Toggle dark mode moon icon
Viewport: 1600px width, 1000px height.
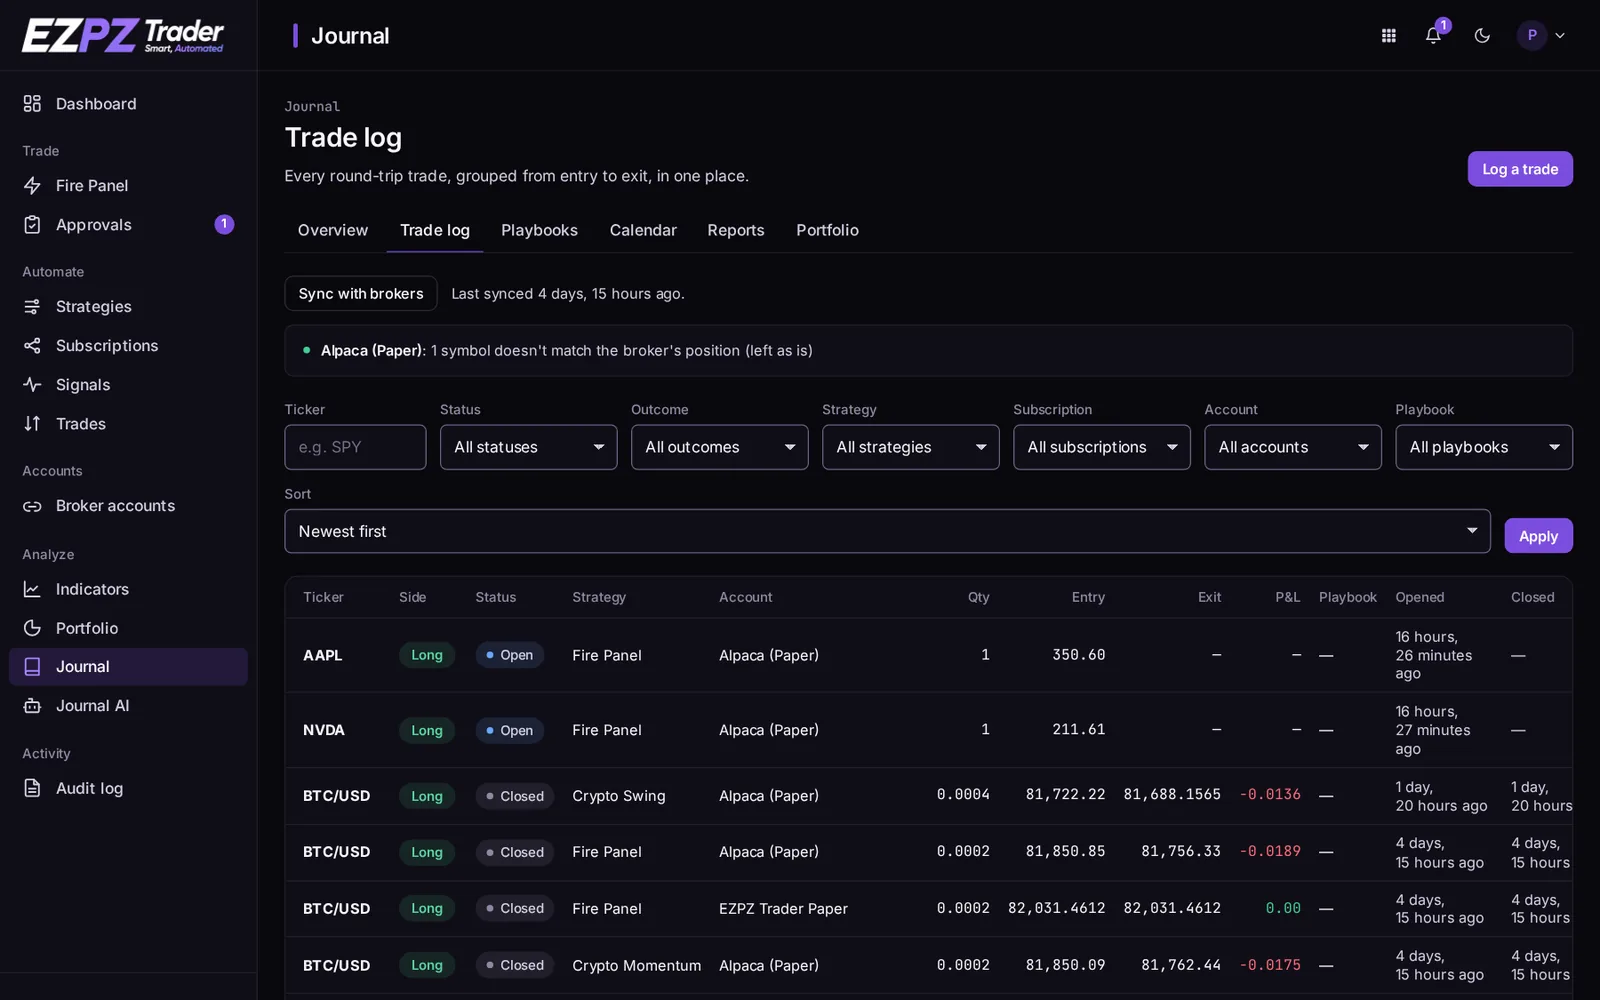(1482, 35)
